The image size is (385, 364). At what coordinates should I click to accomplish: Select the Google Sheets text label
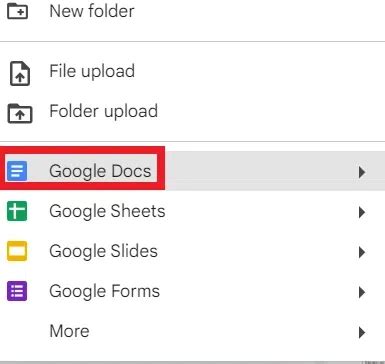tap(107, 211)
